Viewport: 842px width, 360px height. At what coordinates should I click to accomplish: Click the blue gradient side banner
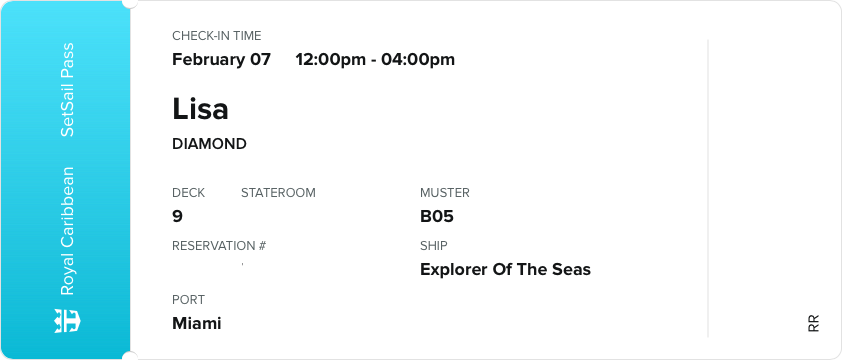click(66, 180)
